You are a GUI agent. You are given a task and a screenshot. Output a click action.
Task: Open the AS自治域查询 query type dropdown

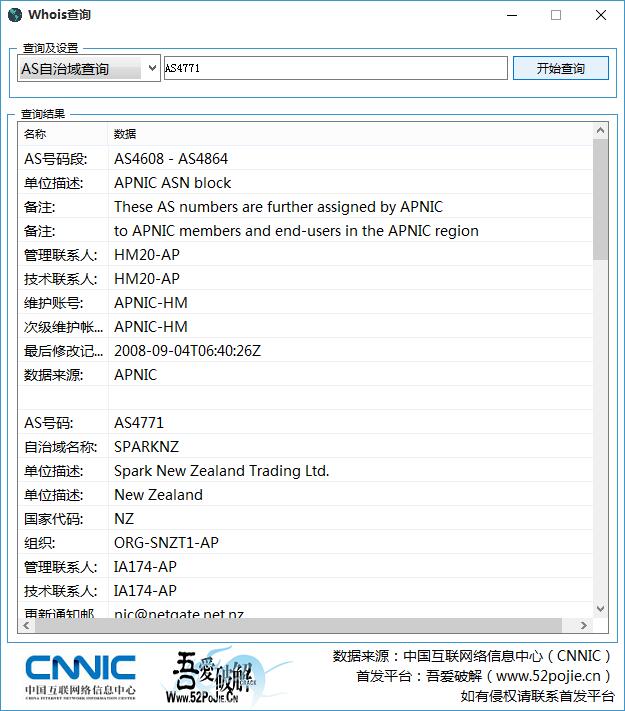tap(89, 68)
